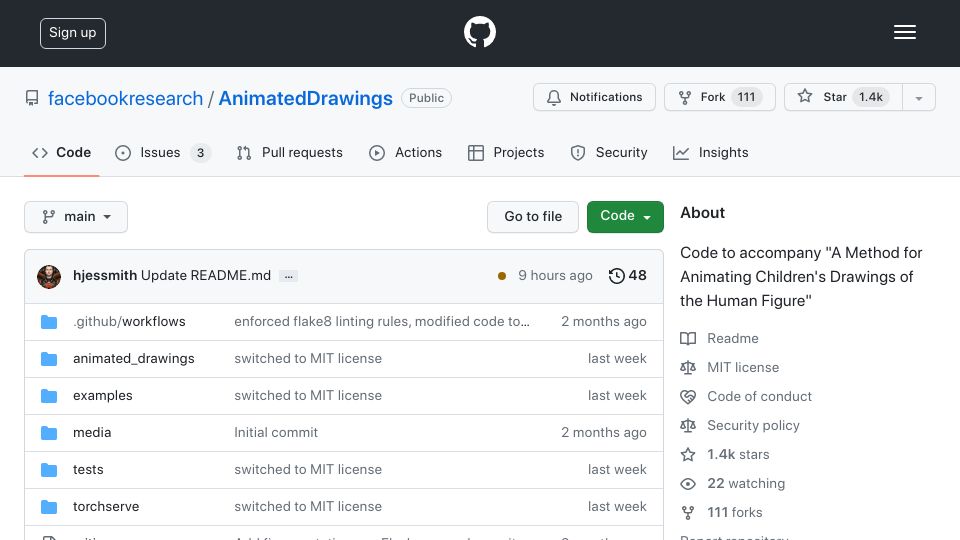
Task: Switch to the Issues tab
Action: point(162,152)
